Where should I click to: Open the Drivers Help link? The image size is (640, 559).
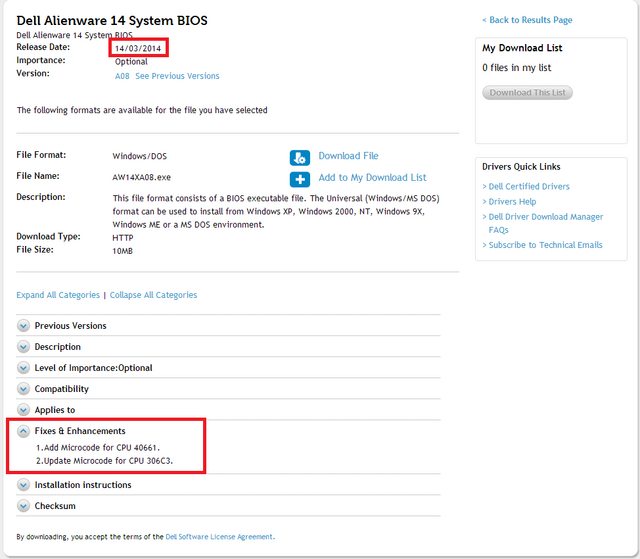point(512,202)
